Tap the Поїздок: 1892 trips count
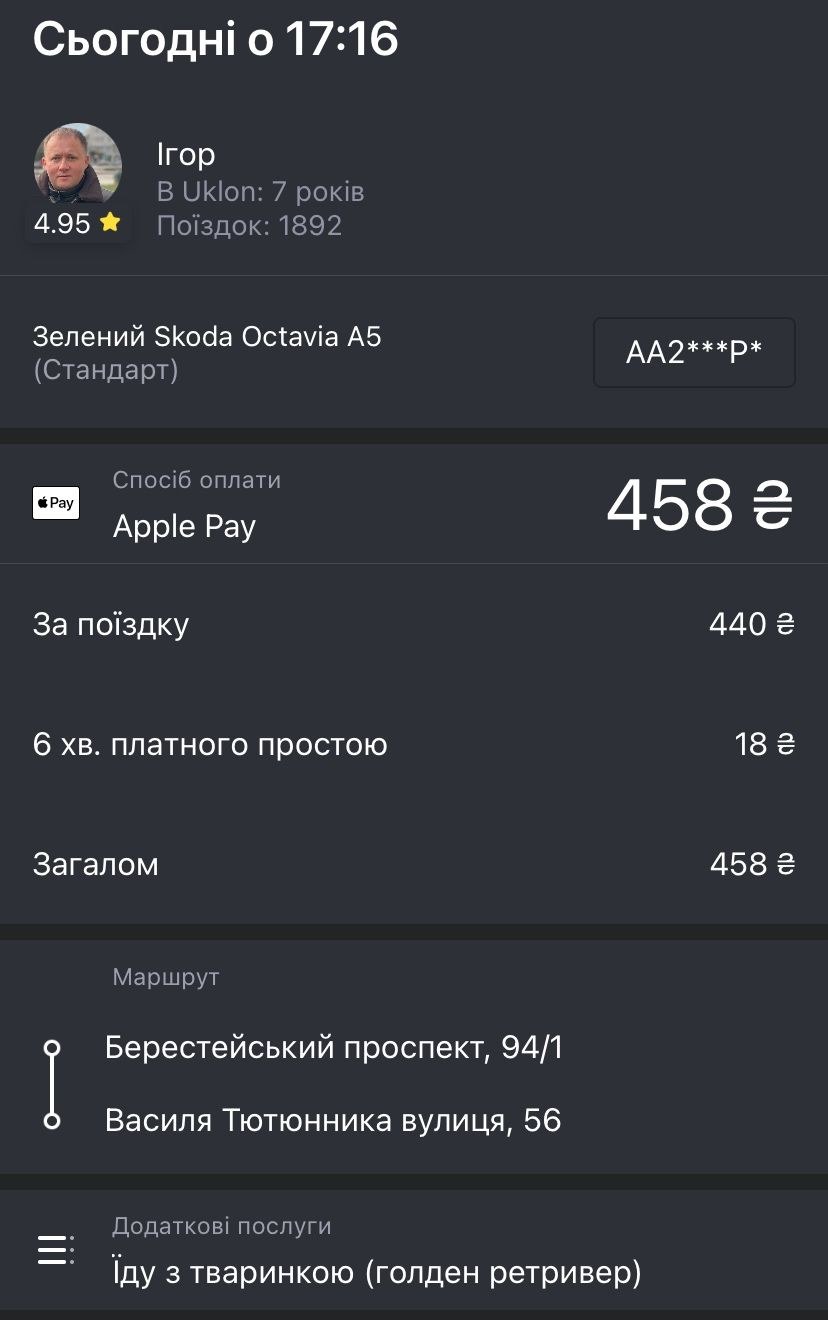Screen dimensions: 828x1320 (249, 225)
